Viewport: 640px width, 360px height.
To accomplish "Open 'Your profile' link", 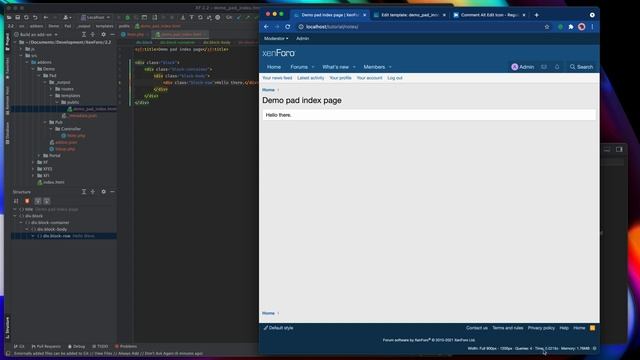I will pos(340,78).
